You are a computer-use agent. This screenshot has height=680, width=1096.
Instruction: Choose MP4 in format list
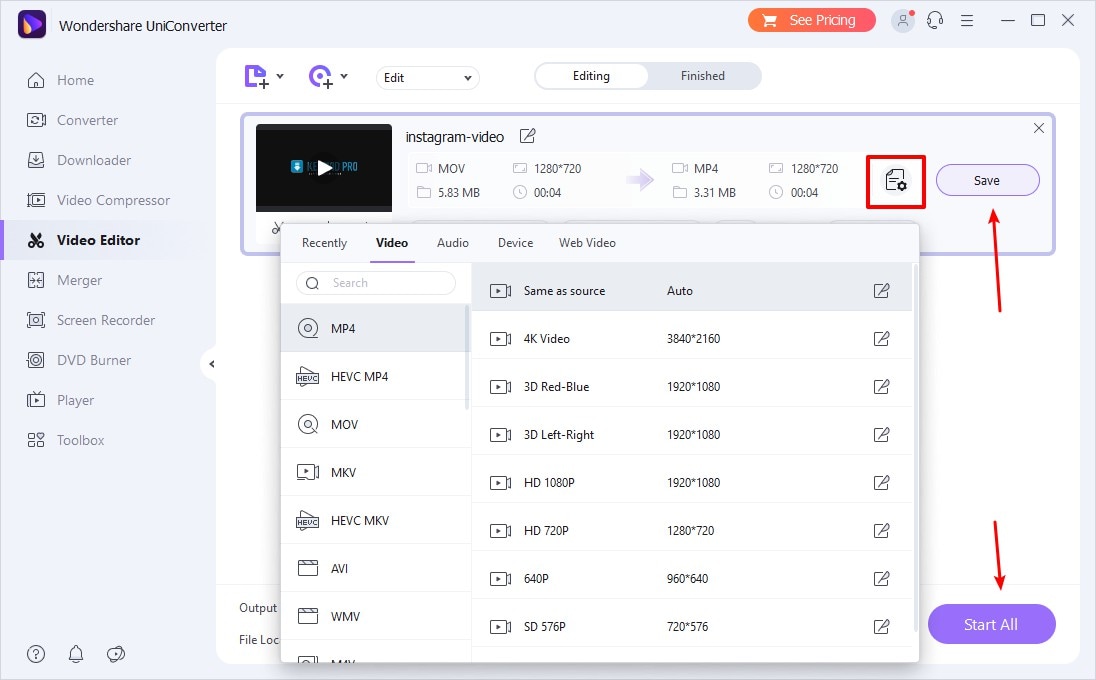tap(375, 328)
